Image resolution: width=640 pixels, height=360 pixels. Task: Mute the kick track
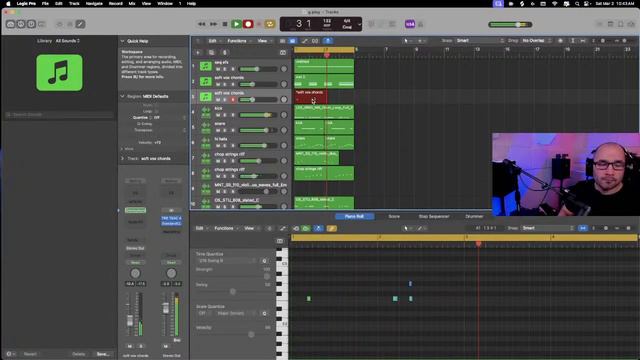(x=218, y=115)
